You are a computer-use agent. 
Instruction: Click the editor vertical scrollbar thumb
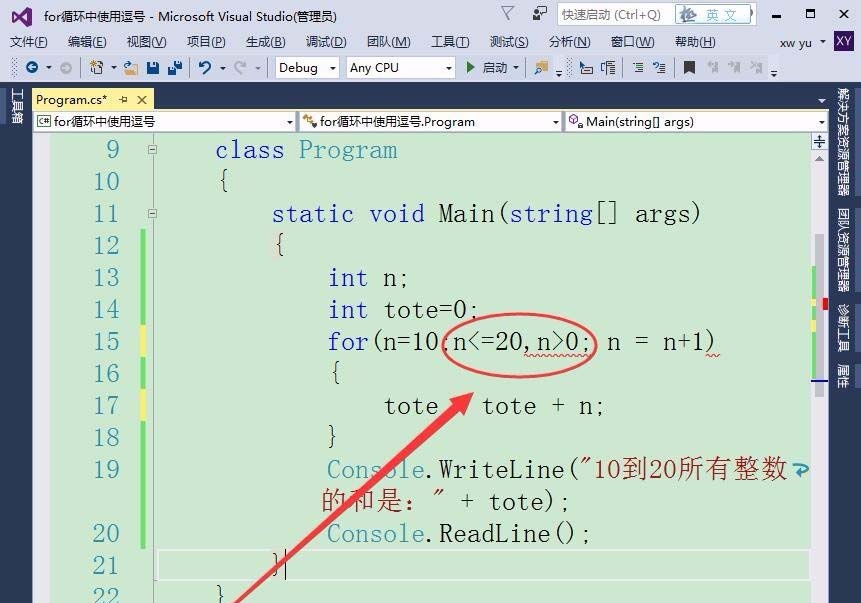point(819,315)
